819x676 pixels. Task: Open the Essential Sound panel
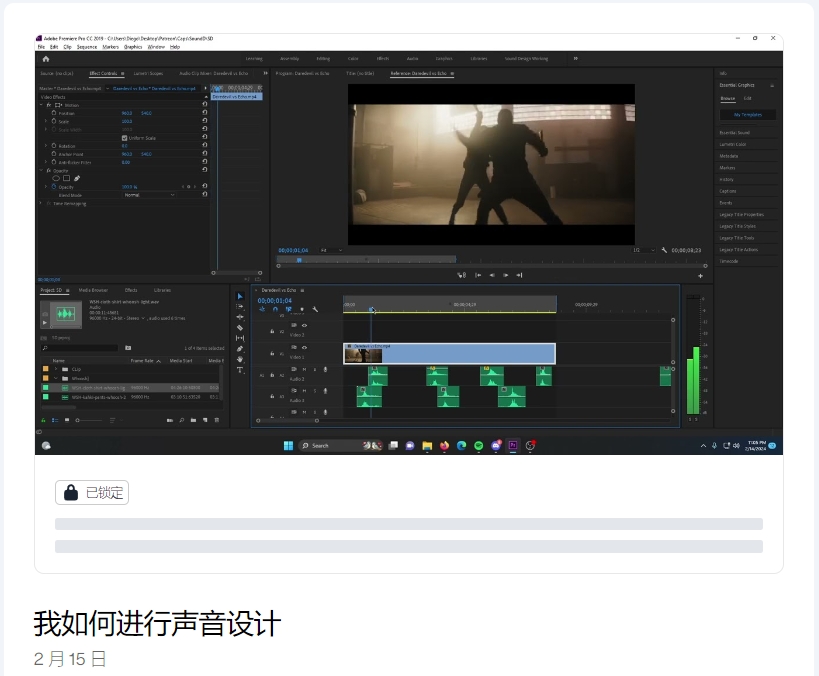[734, 133]
